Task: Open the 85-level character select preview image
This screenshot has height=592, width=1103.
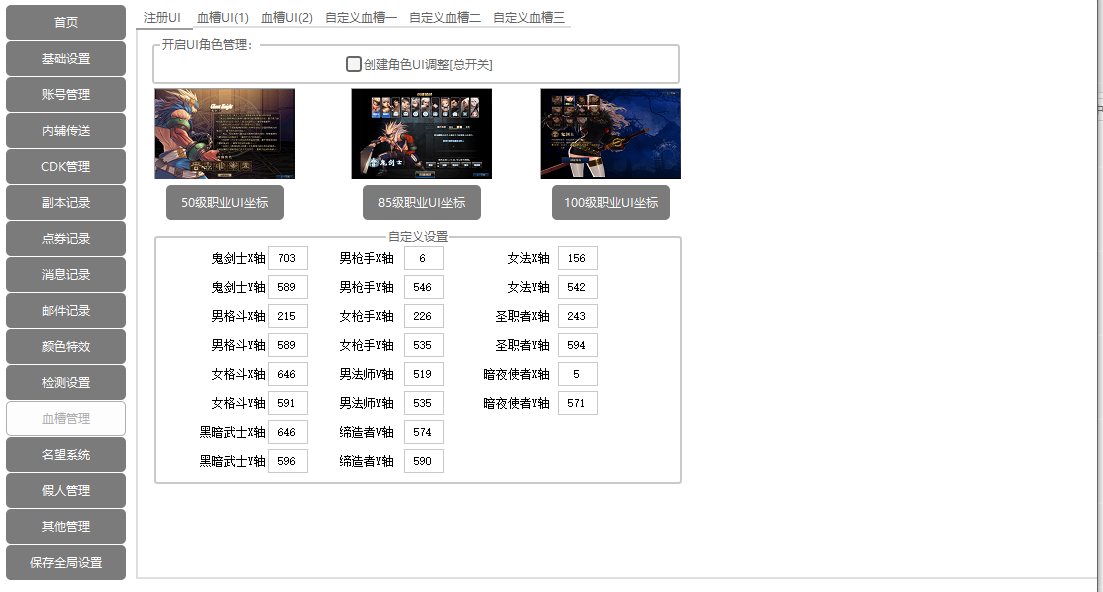Action: point(421,133)
